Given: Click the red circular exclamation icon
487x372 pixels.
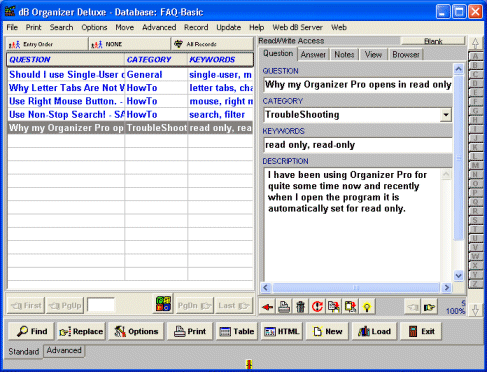Looking at the screenshot, I should click(317, 307).
